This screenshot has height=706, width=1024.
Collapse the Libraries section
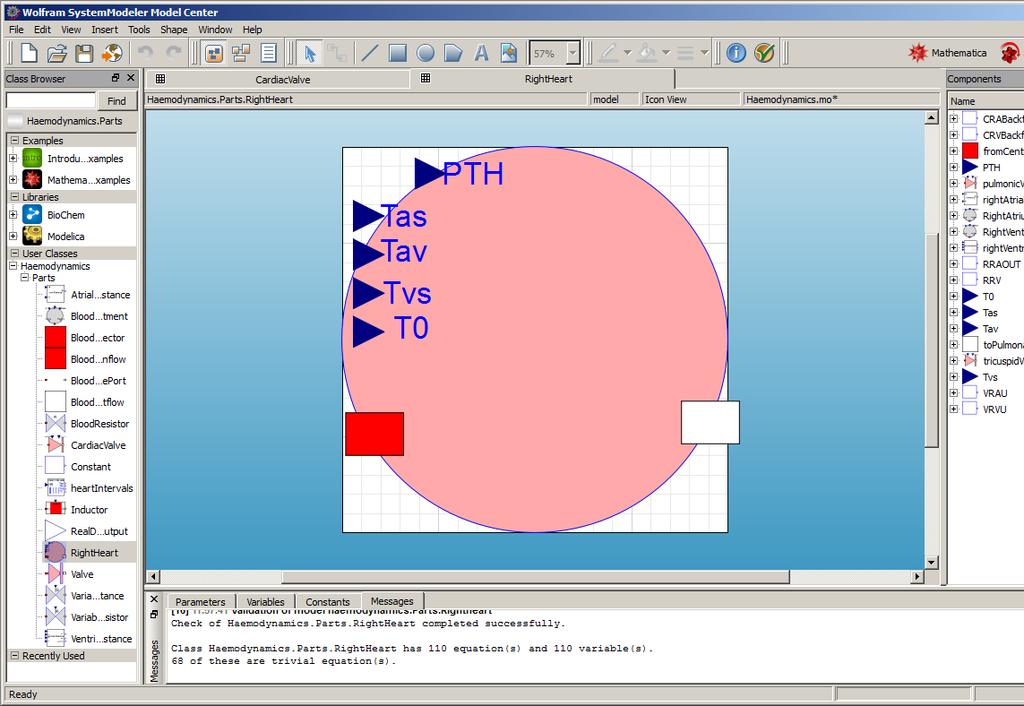14,197
